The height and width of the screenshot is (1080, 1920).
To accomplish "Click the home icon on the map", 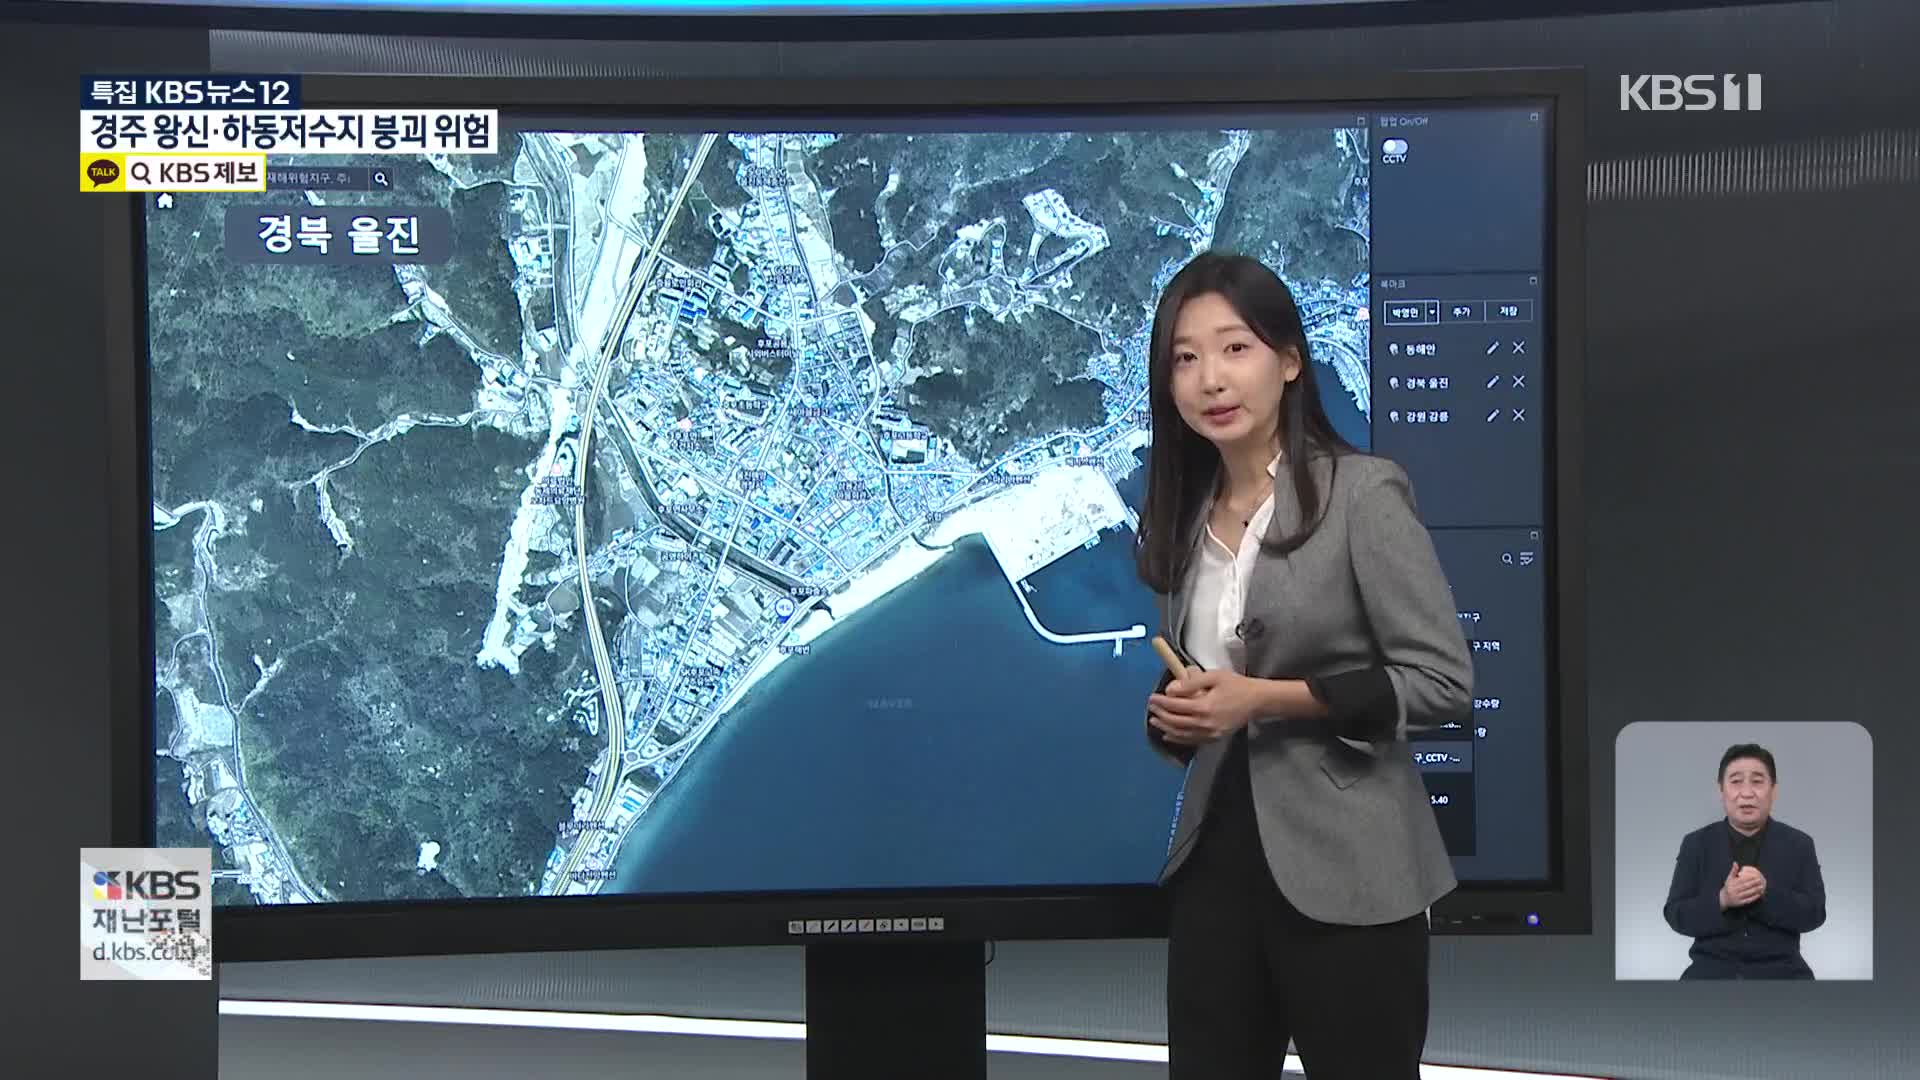I will click(x=165, y=201).
